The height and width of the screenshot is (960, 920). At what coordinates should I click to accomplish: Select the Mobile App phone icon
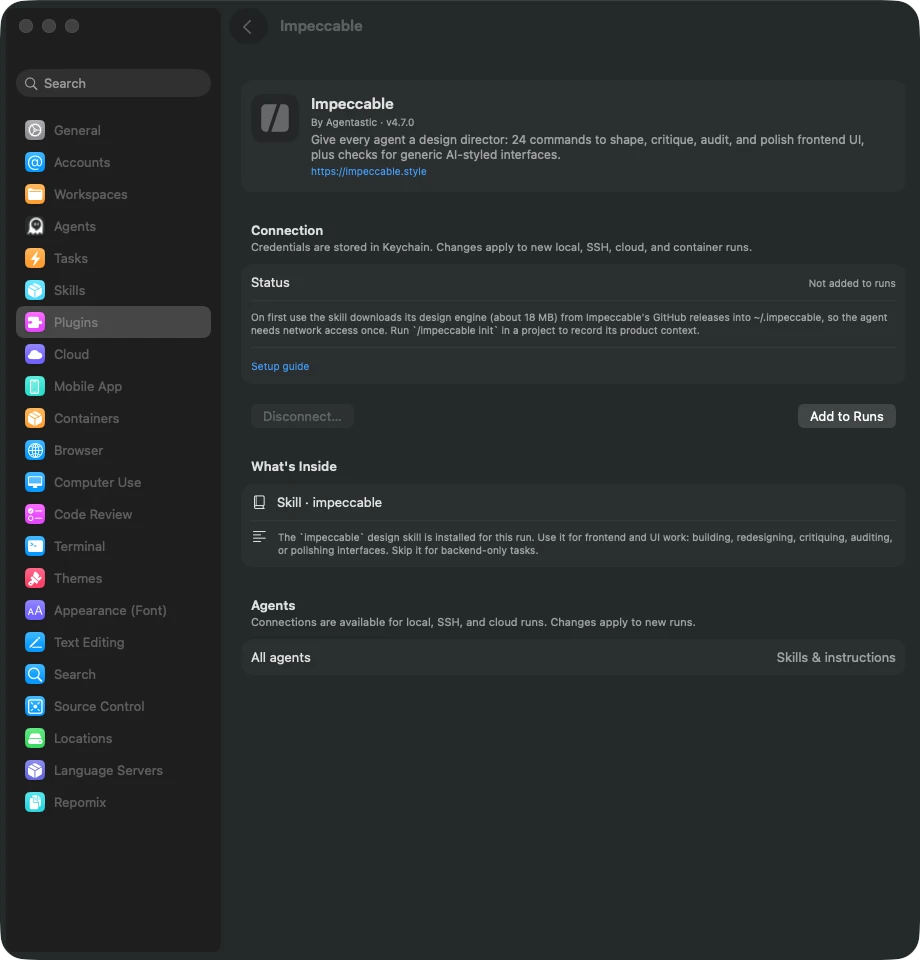pos(35,386)
